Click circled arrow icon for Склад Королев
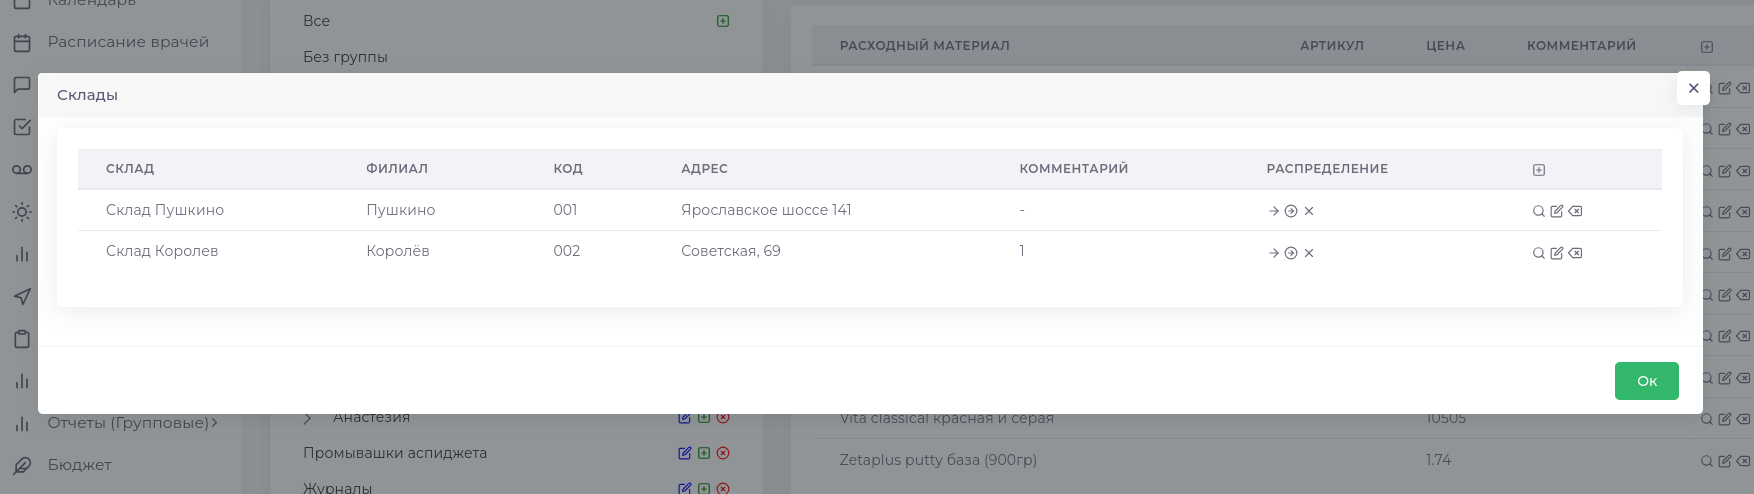Screen dimensions: 1754x494 1291,253
